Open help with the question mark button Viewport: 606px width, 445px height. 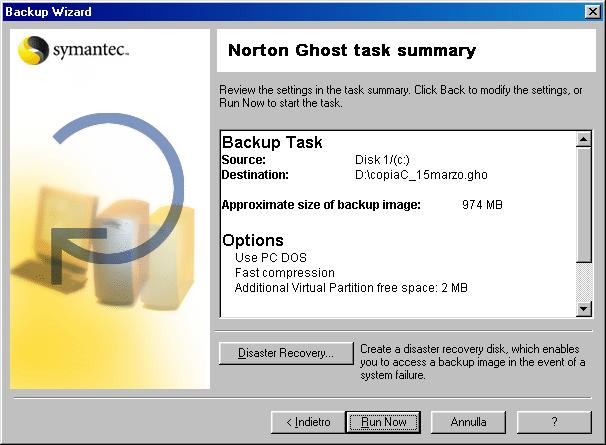coord(554,422)
